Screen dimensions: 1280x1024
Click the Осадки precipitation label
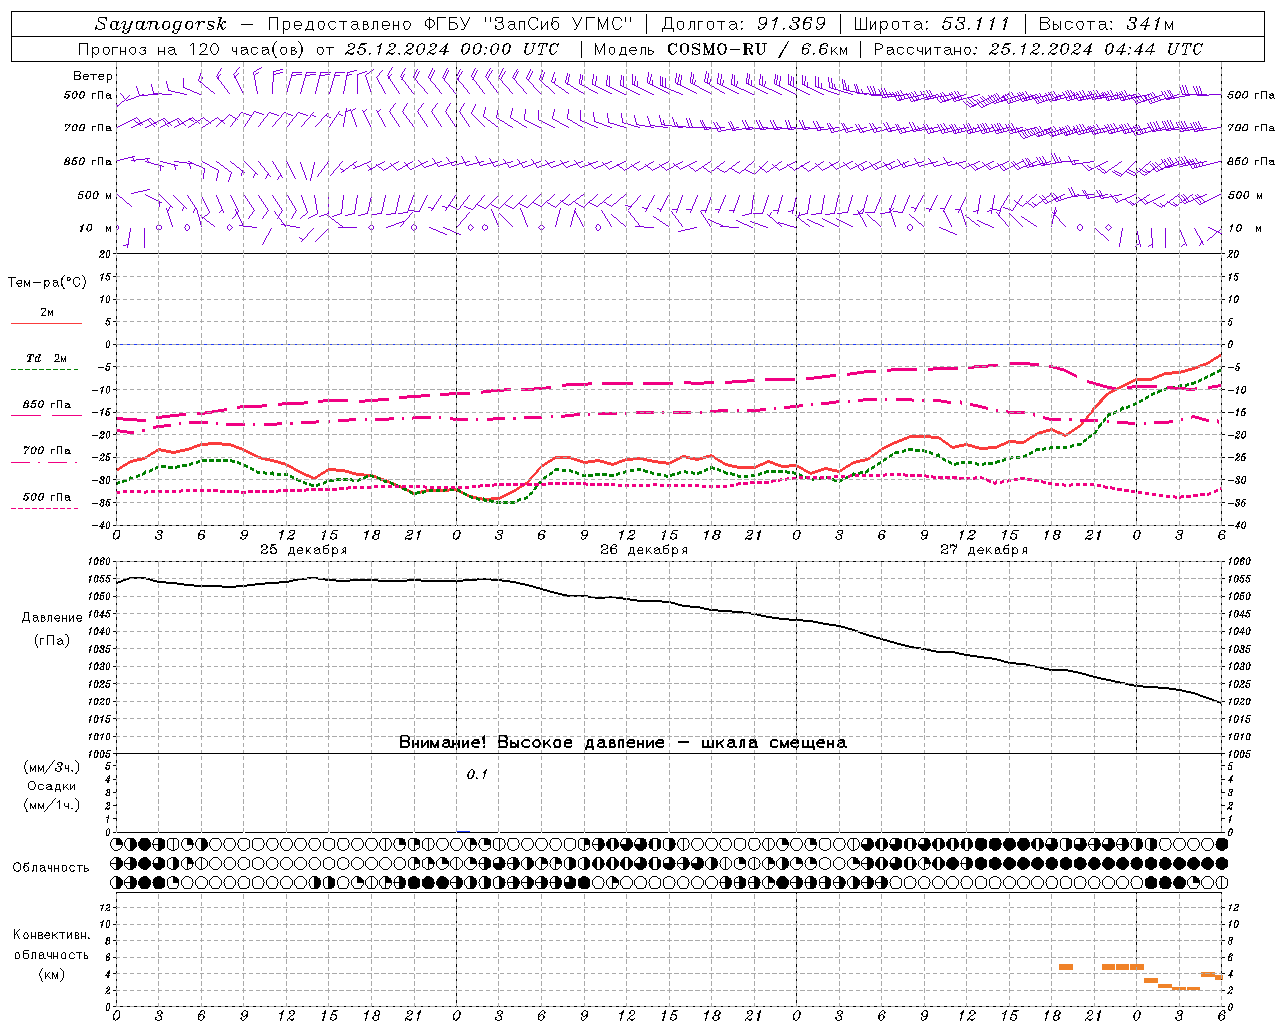(51, 786)
